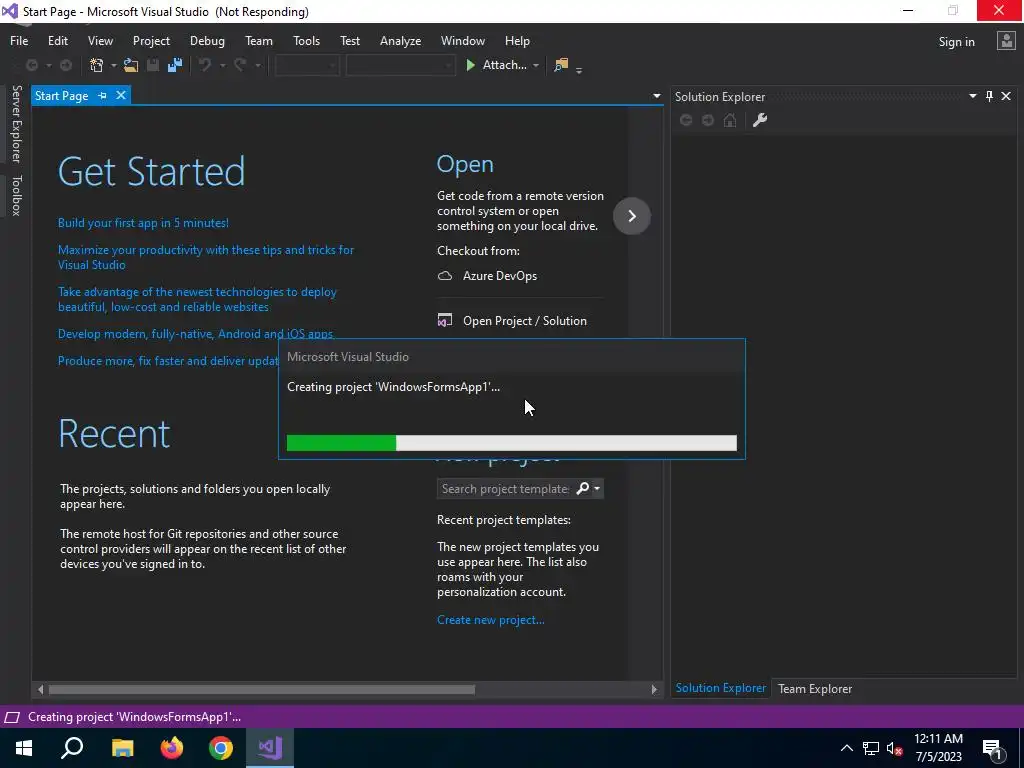The image size is (1024, 768).
Task: Expand the Attach button dropdown arrow
Action: click(536, 65)
